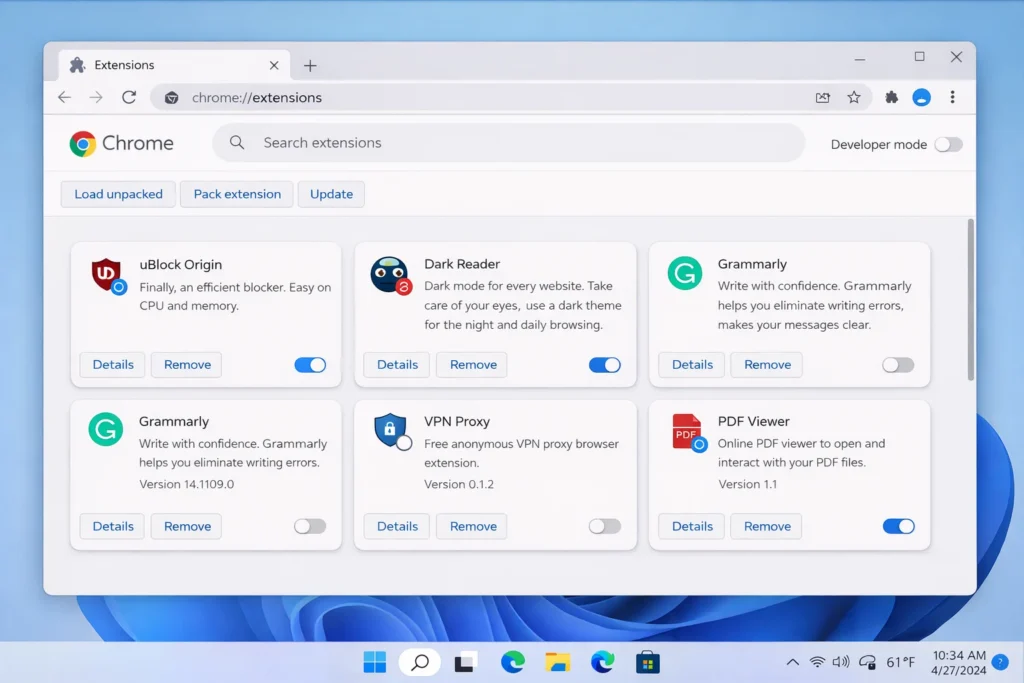This screenshot has height=683, width=1024.
Task: Click the Dark Reader extension icon
Action: 390,273
